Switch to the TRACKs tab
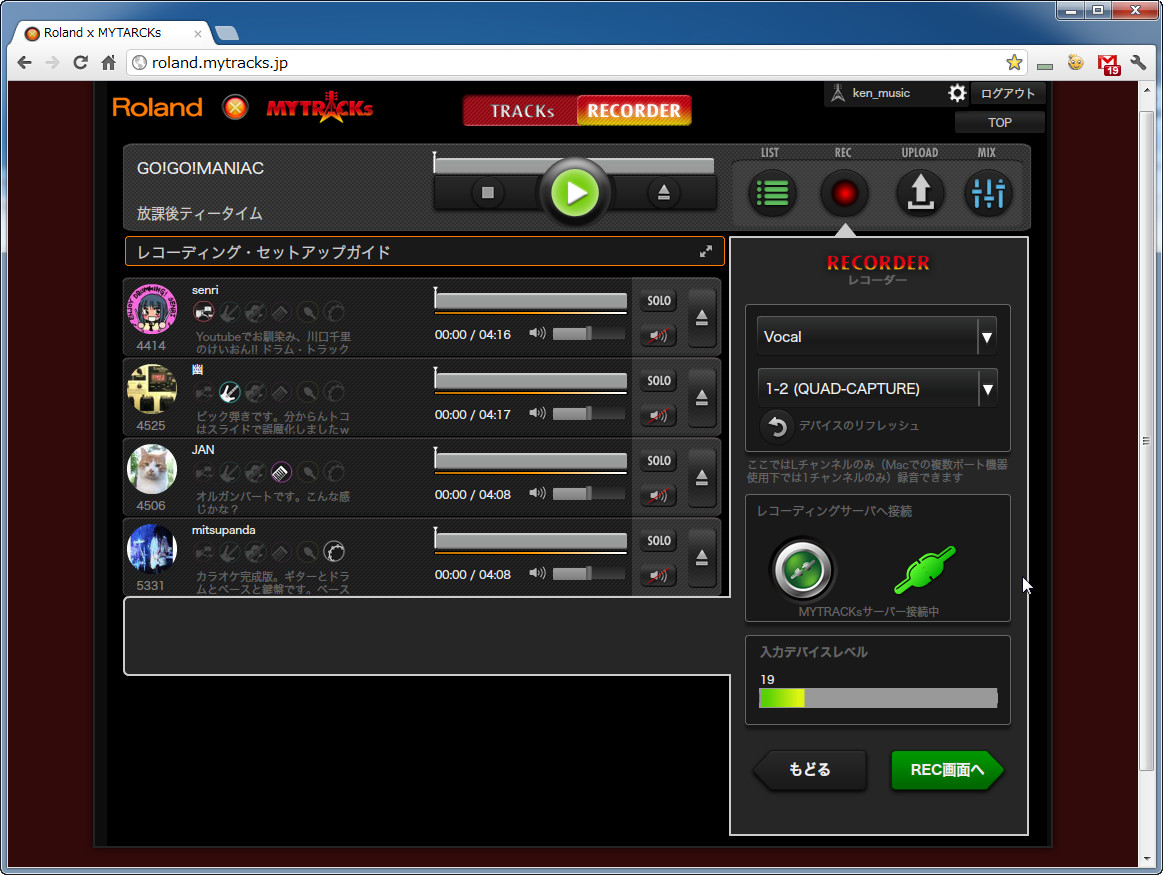1163x875 pixels. tap(521, 110)
